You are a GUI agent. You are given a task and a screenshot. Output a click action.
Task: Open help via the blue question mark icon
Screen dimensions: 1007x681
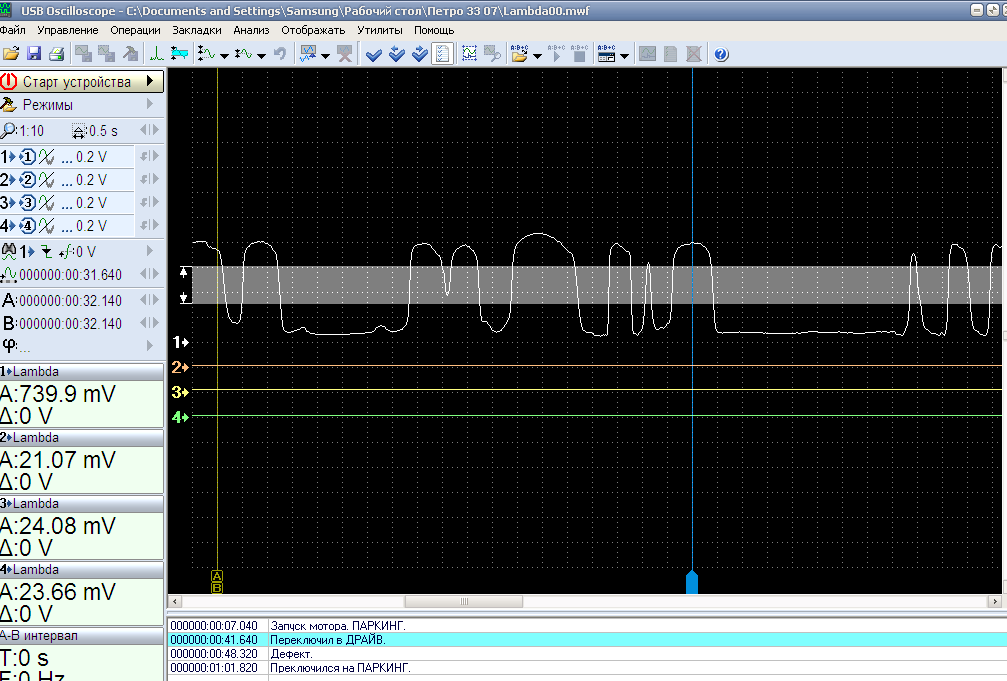721,54
